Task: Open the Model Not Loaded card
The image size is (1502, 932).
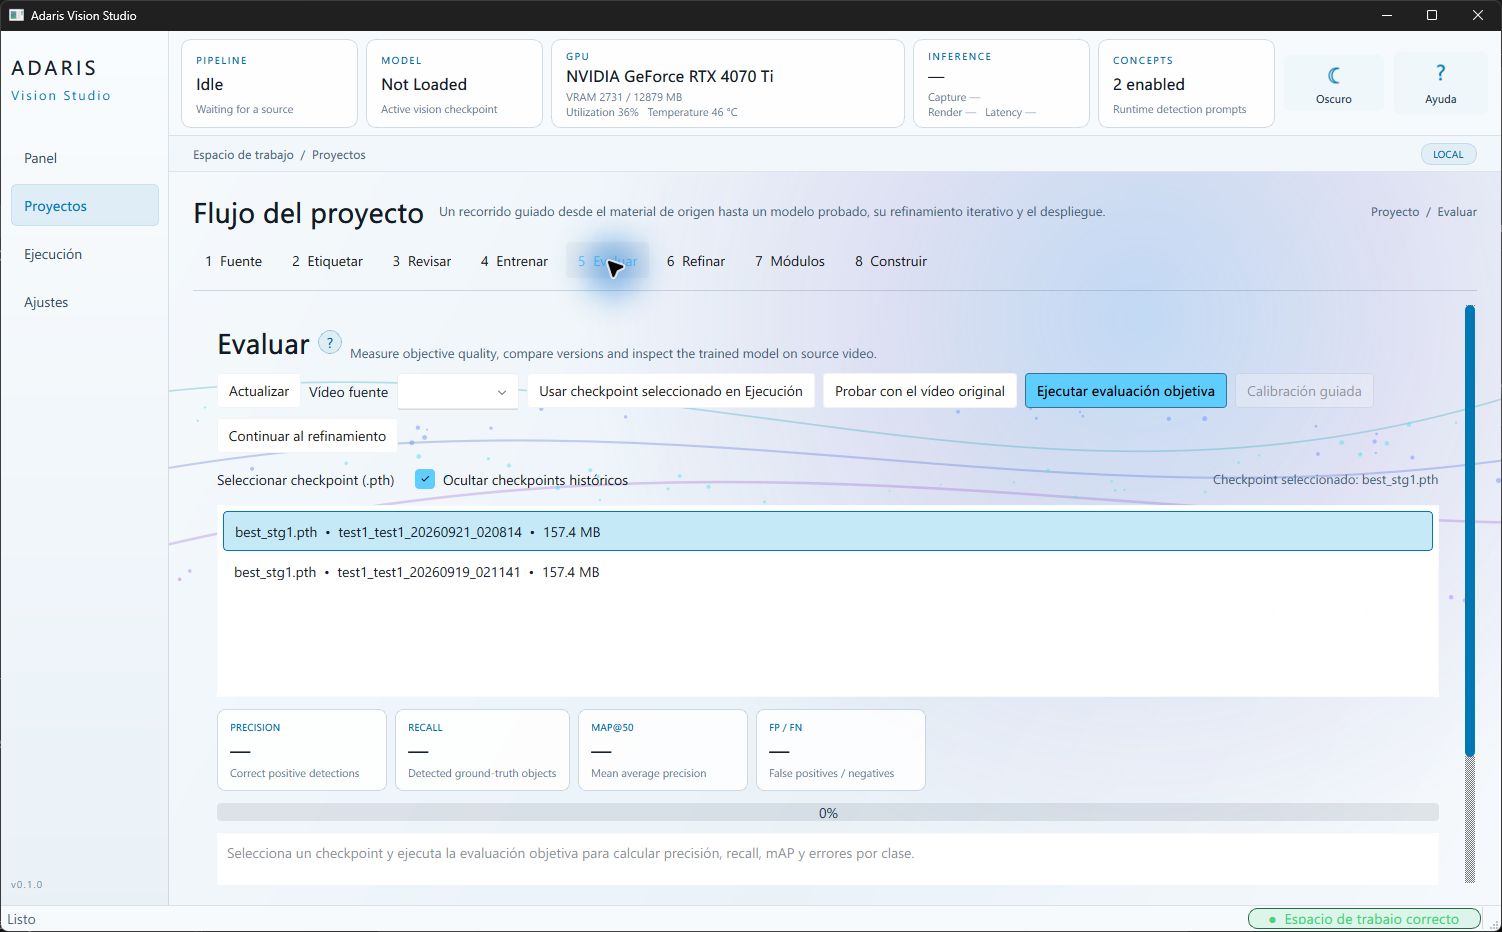Action: (454, 84)
